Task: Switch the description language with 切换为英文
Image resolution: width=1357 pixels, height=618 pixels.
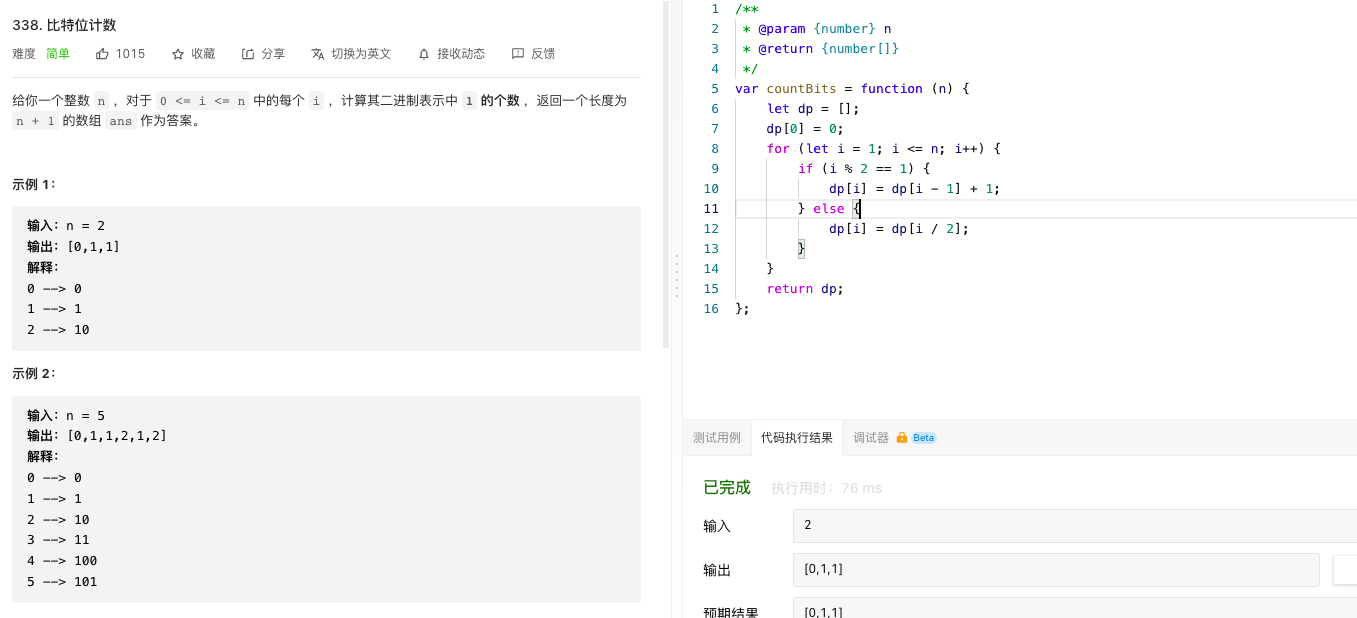Action: (351, 54)
